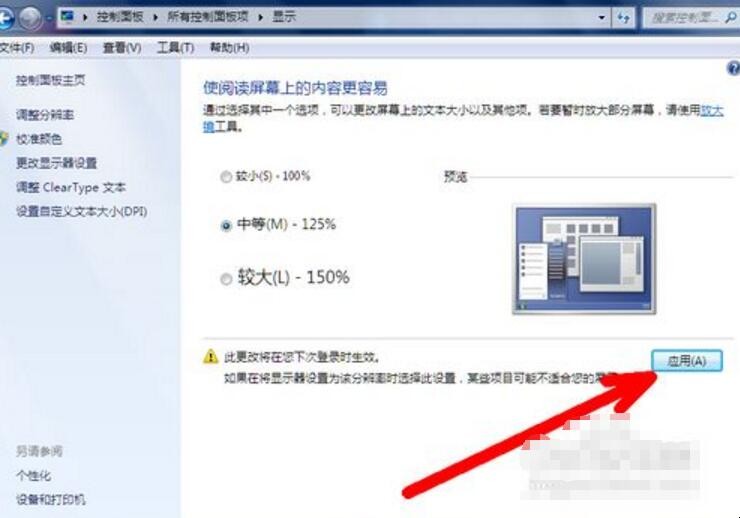Click the yellow warning triangle icon

[x=210, y=357]
